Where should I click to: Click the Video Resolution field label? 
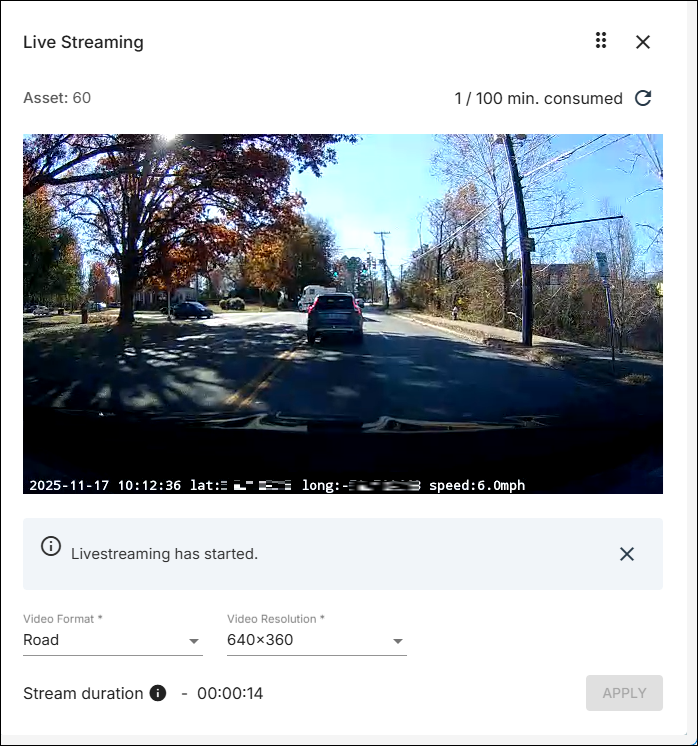[275, 619]
